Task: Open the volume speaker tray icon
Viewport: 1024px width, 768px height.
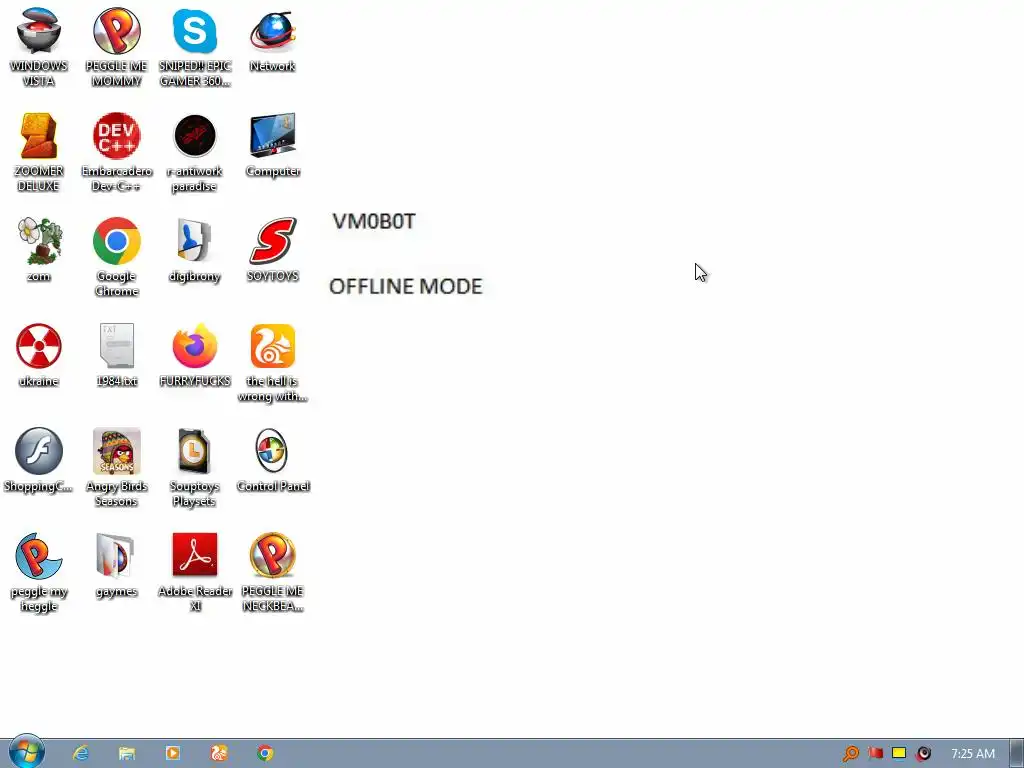Action: click(x=923, y=754)
